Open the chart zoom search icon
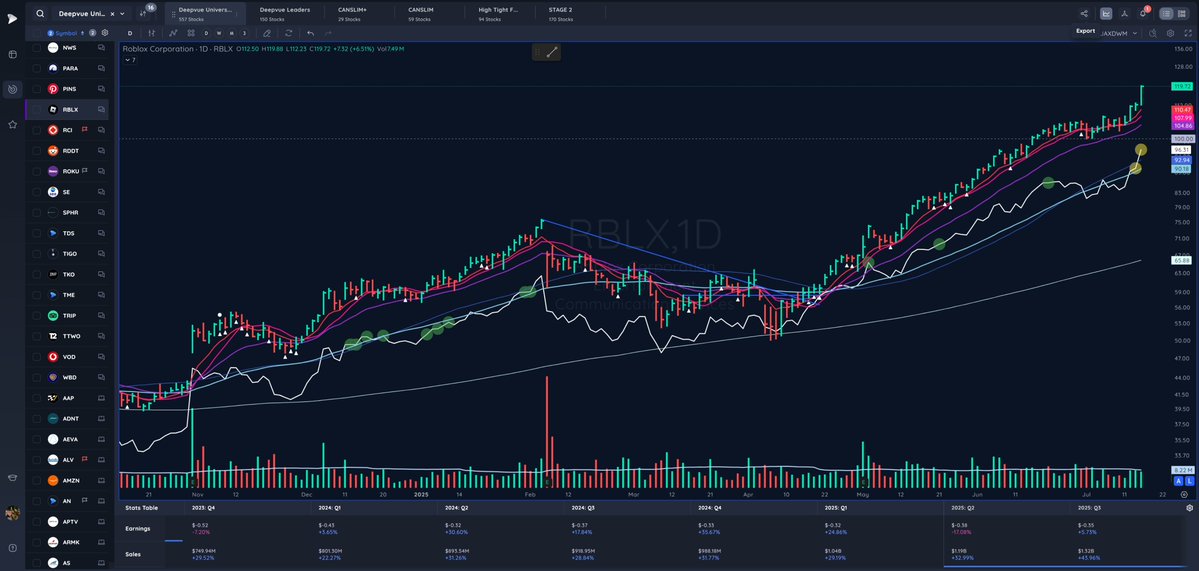This screenshot has width=1199, height=571. (1153, 33)
